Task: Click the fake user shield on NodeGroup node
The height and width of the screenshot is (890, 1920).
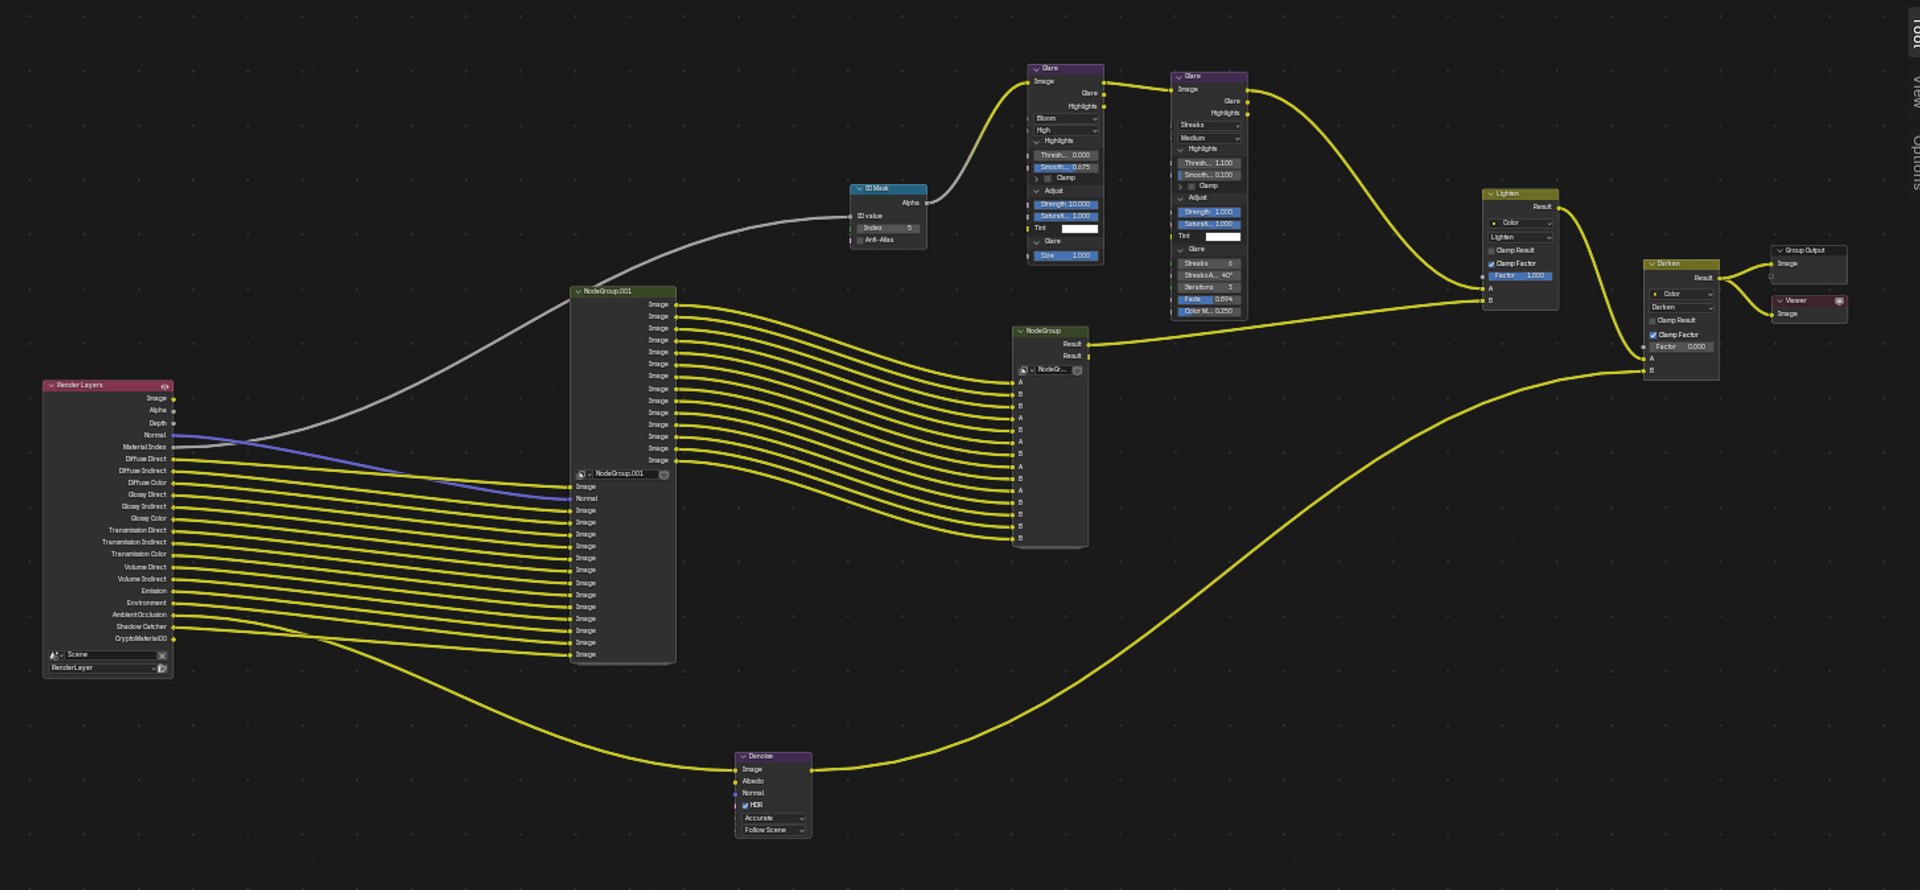Action: click(1077, 370)
